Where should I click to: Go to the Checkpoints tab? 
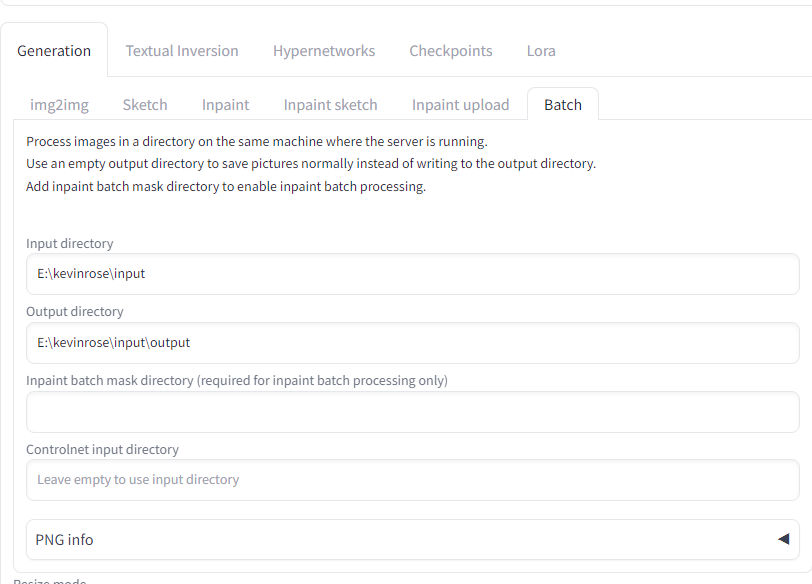click(451, 51)
